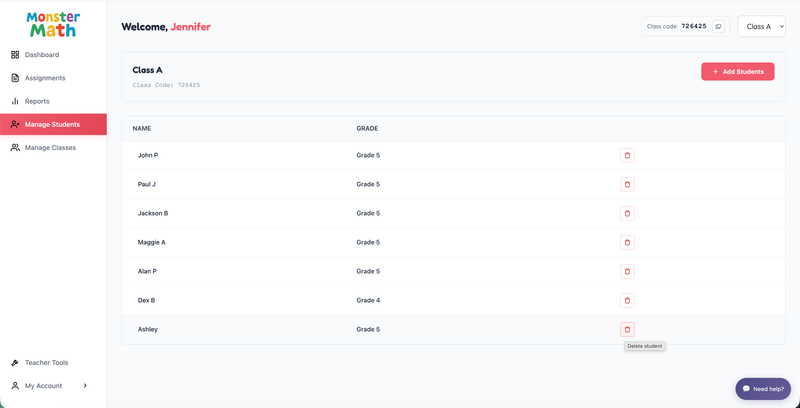Click Ashley's delete student icon

tap(627, 329)
